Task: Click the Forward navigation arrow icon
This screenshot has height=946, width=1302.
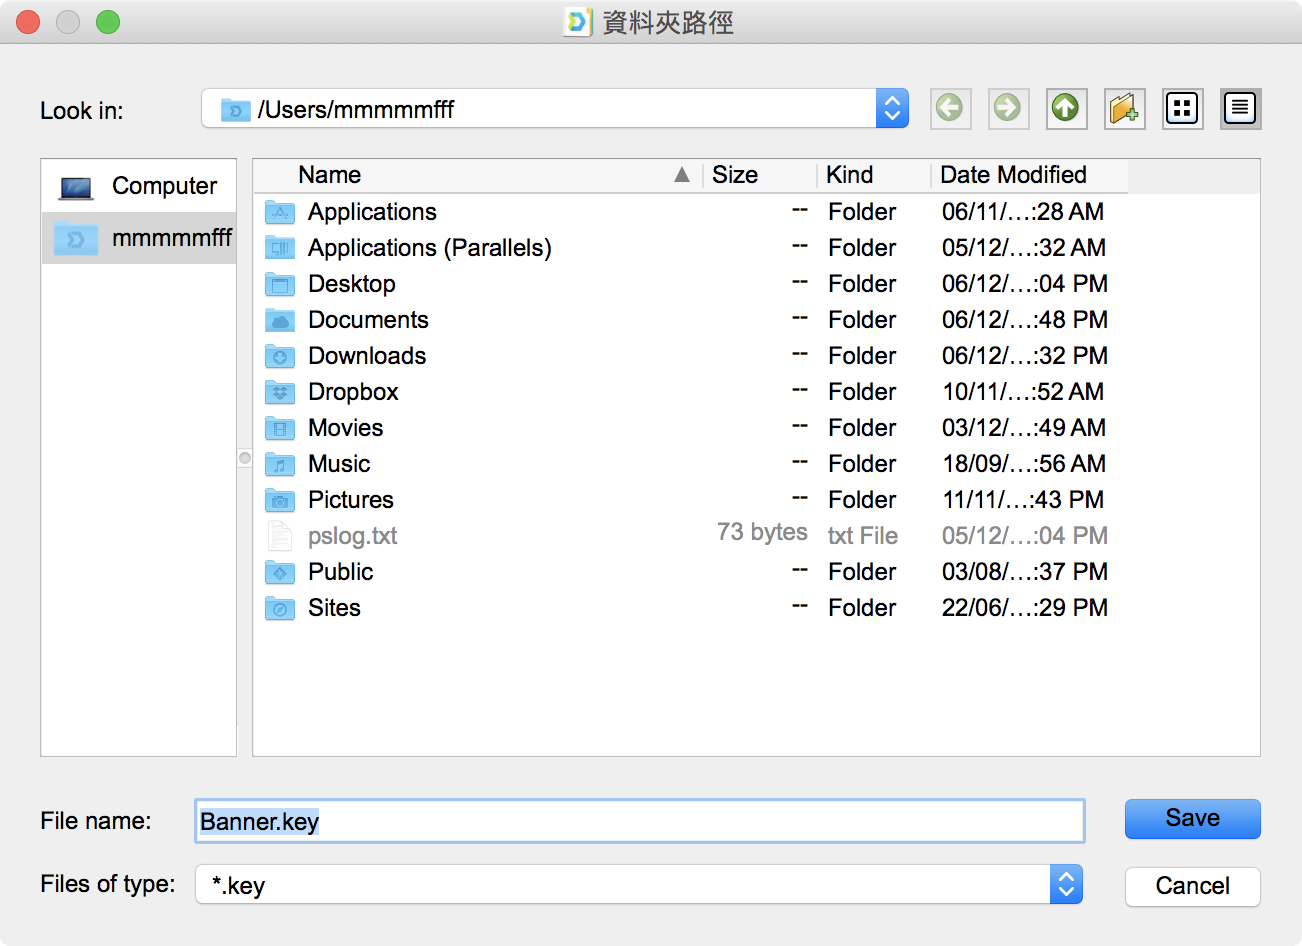Action: click(1008, 108)
